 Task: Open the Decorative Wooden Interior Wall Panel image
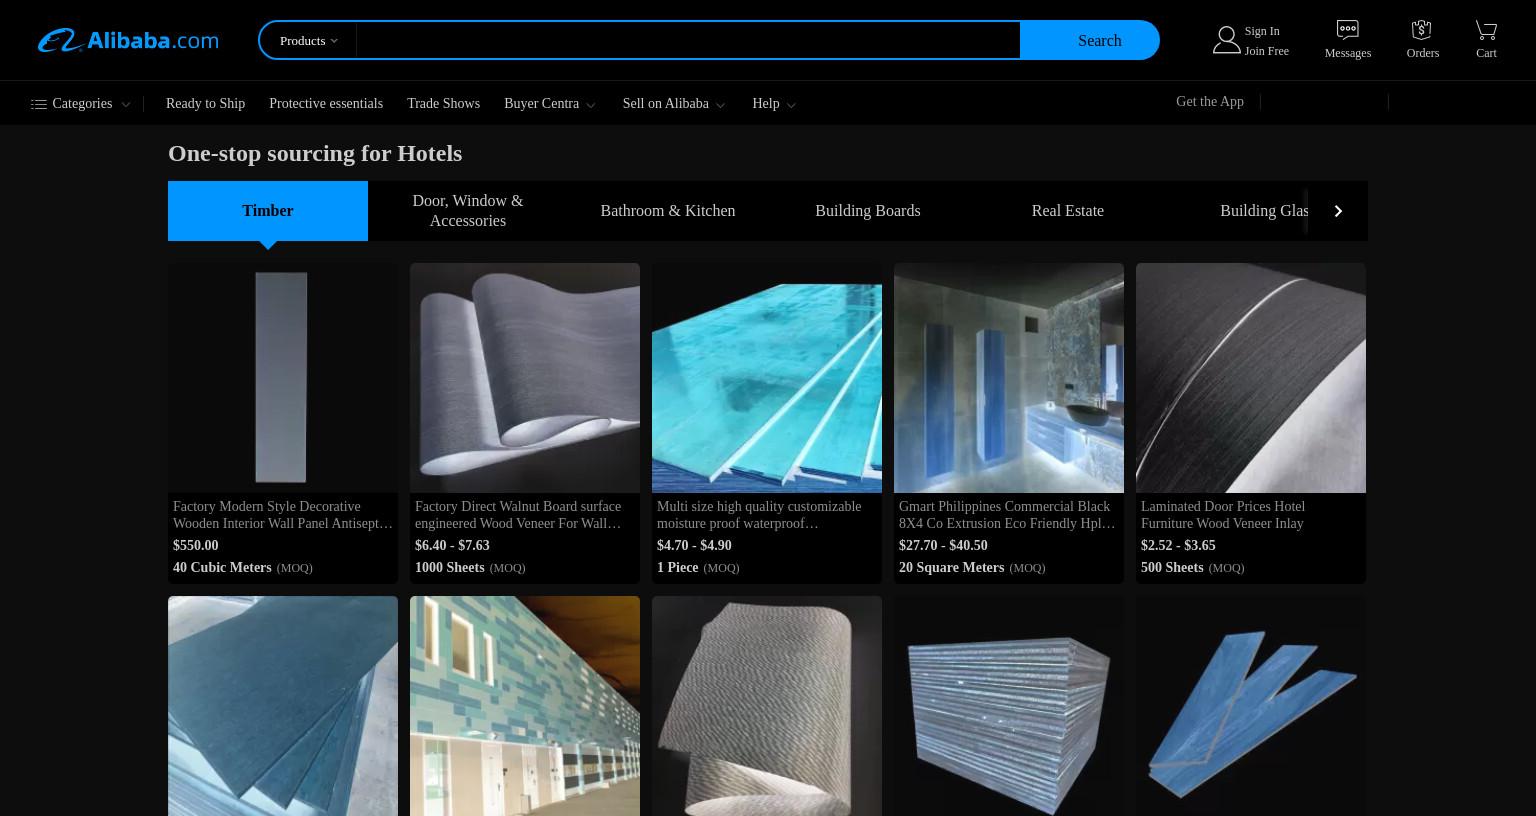[283, 378]
